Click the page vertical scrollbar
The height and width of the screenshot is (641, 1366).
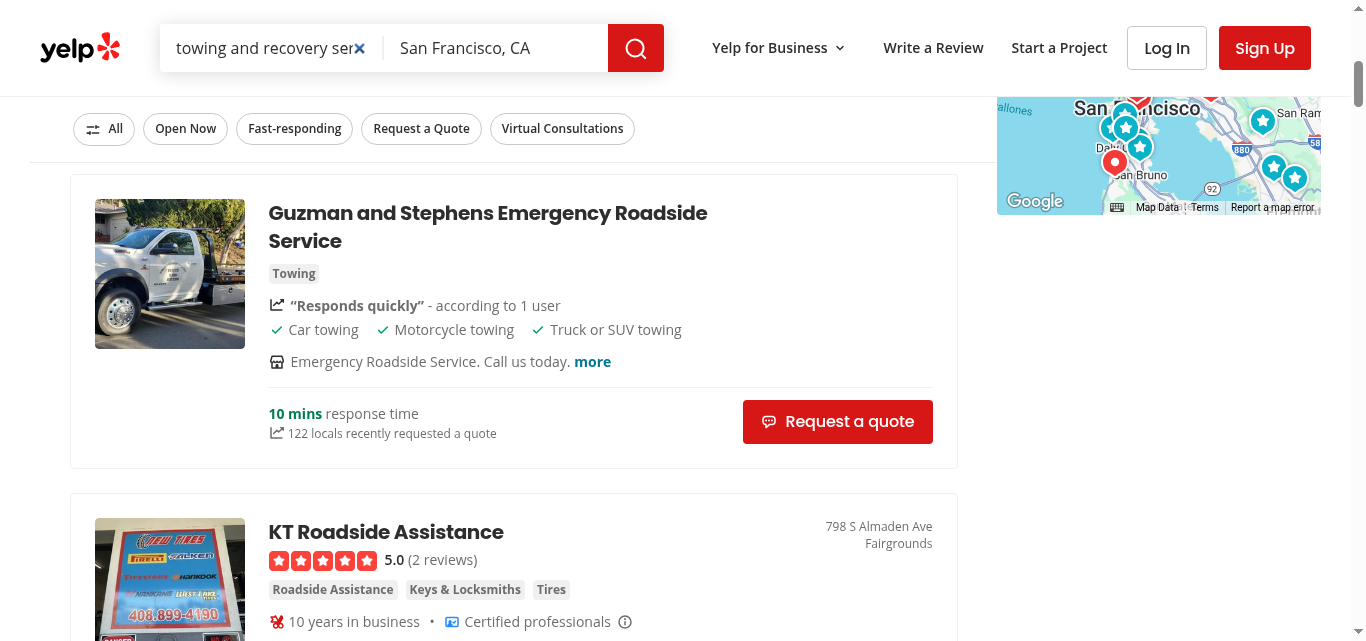click(x=1358, y=83)
